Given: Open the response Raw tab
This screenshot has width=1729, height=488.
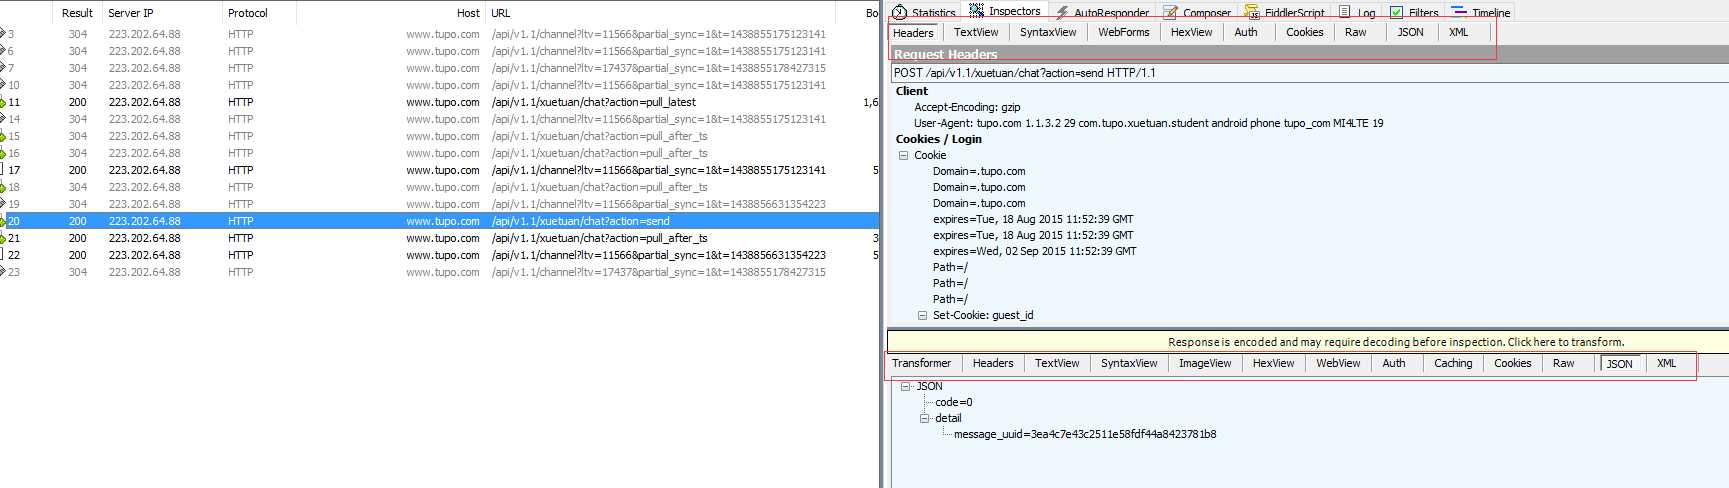Looking at the screenshot, I should pos(1564,363).
